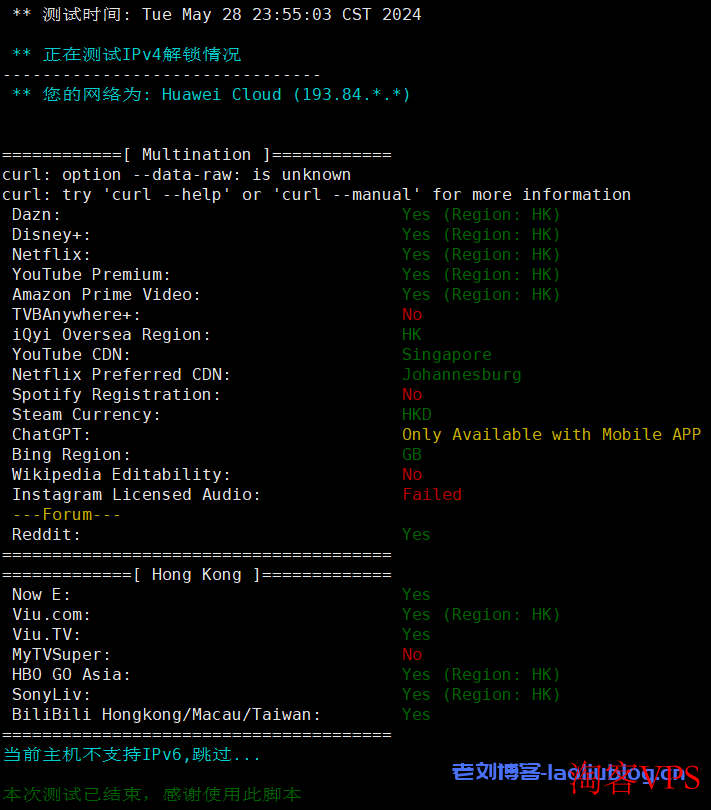Viewport: 711px width, 810px height.
Task: Click the Forum divider label
Action: click(66, 514)
